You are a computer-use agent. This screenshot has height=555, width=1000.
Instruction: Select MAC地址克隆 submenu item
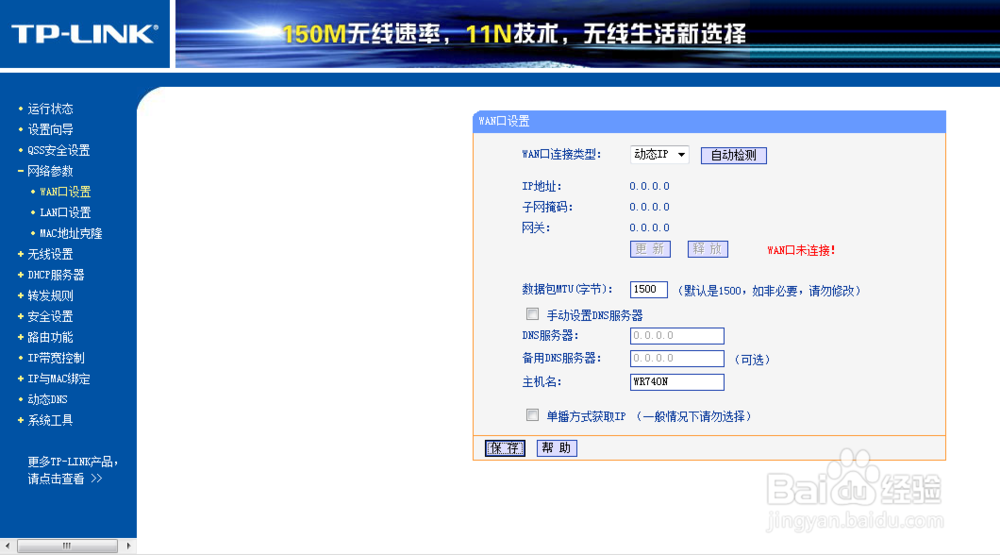coord(71,233)
